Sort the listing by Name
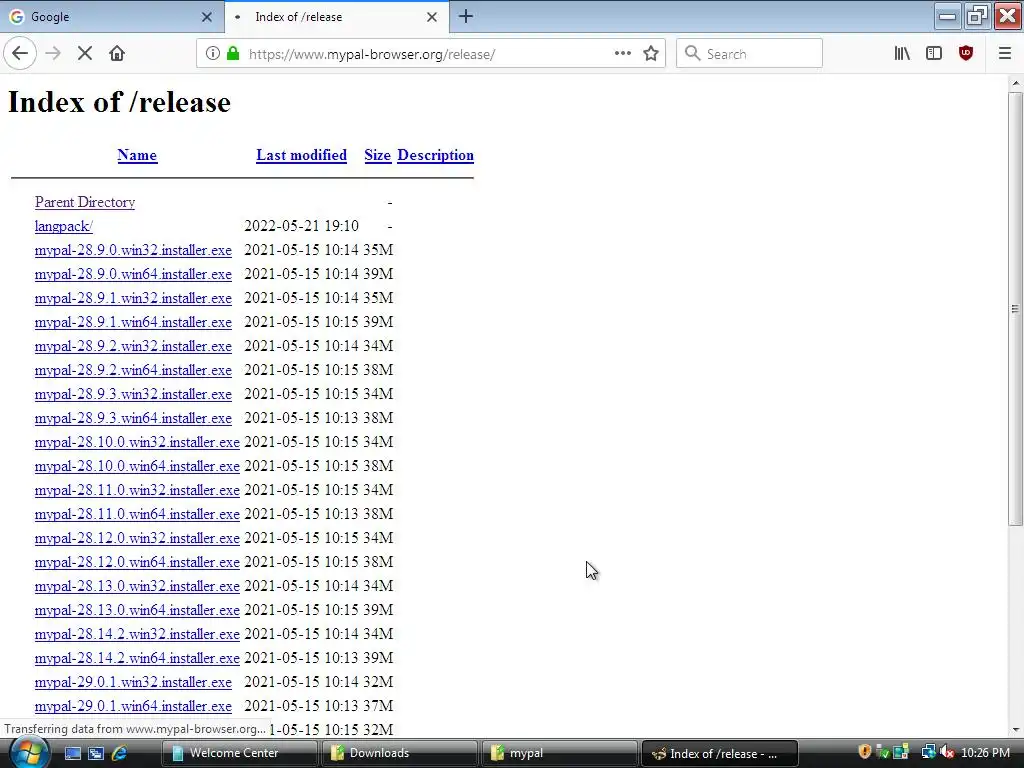 137,155
